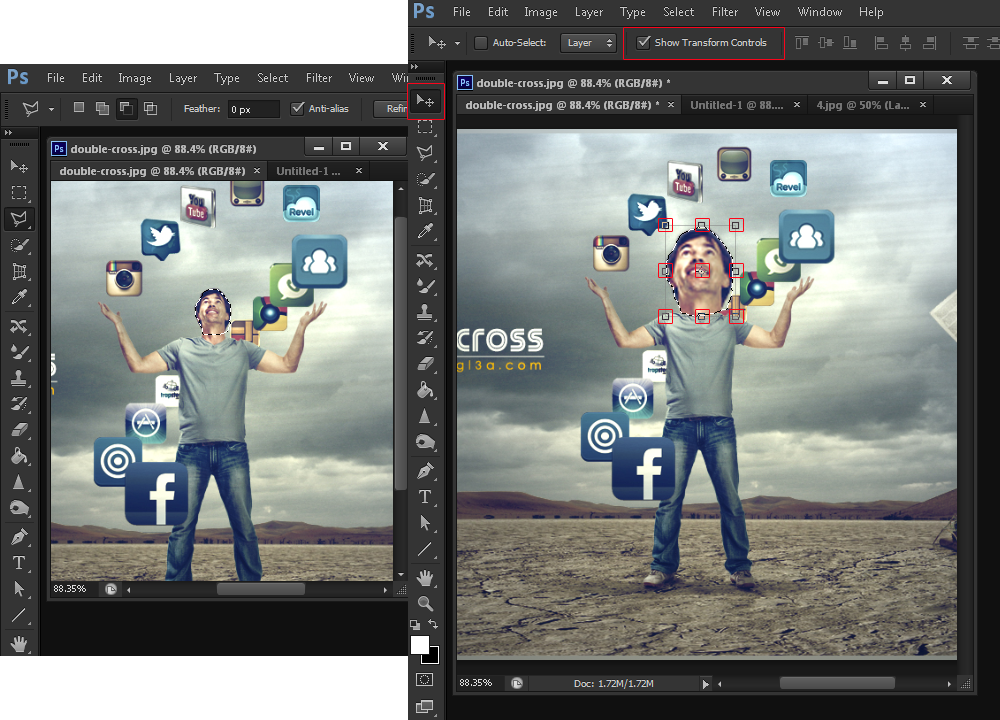Select Hand tool in right window toolbox

(x=425, y=578)
